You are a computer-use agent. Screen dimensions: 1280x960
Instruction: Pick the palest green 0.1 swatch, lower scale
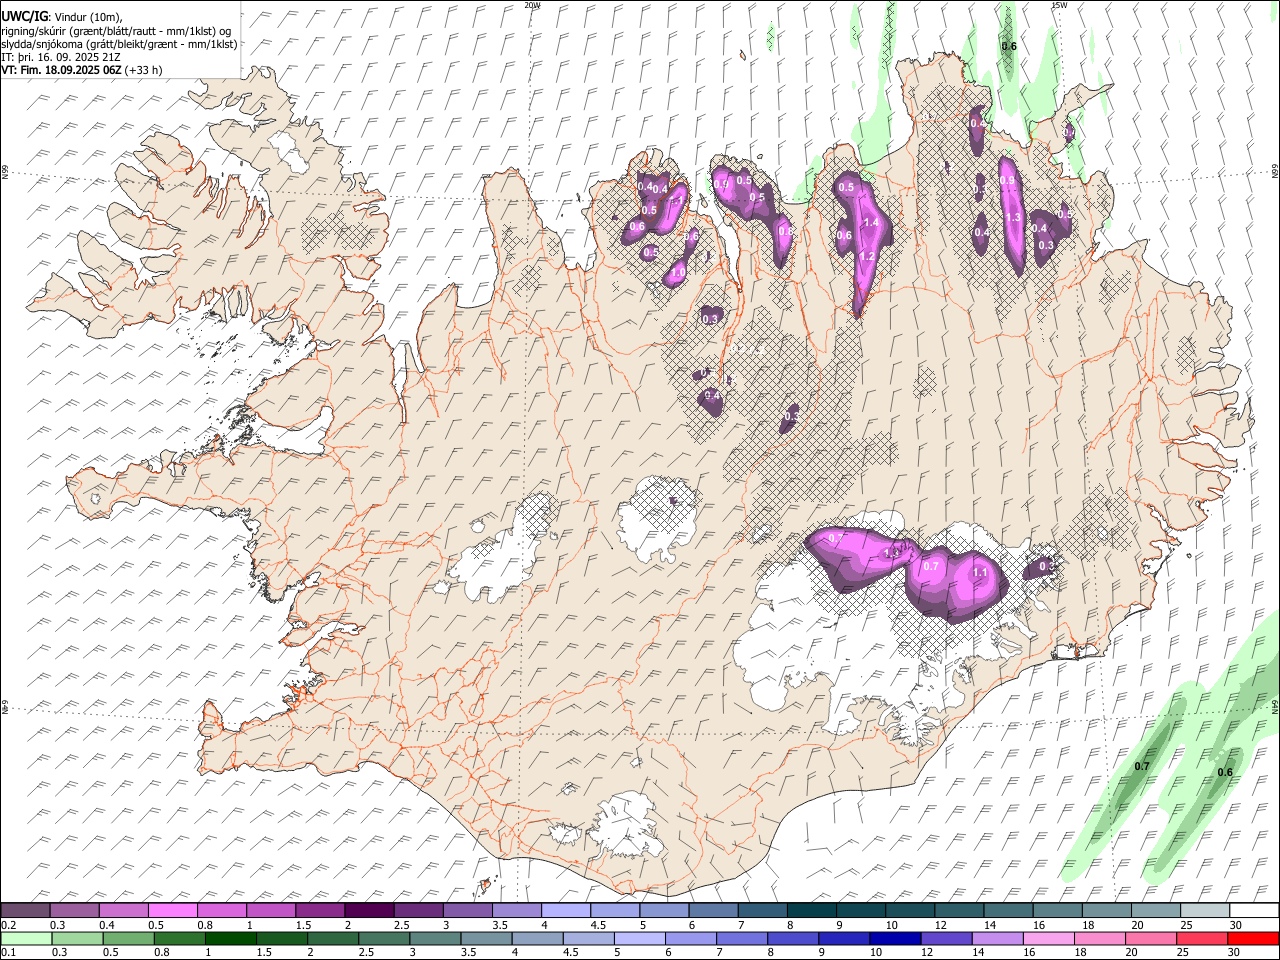click(x=26, y=938)
